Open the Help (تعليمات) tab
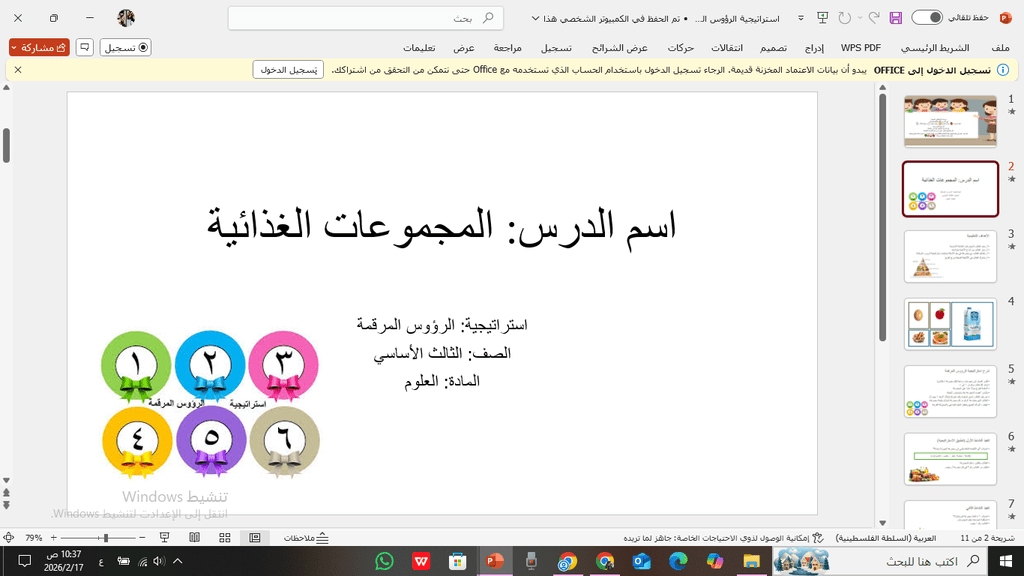Screen dimensions: 1024x576 tap(419, 48)
